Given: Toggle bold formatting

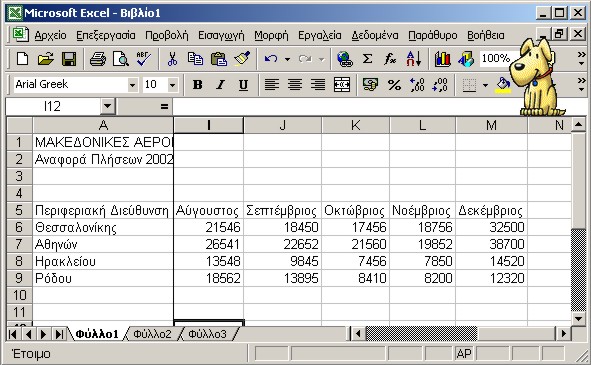Looking at the screenshot, I should click(197, 85).
